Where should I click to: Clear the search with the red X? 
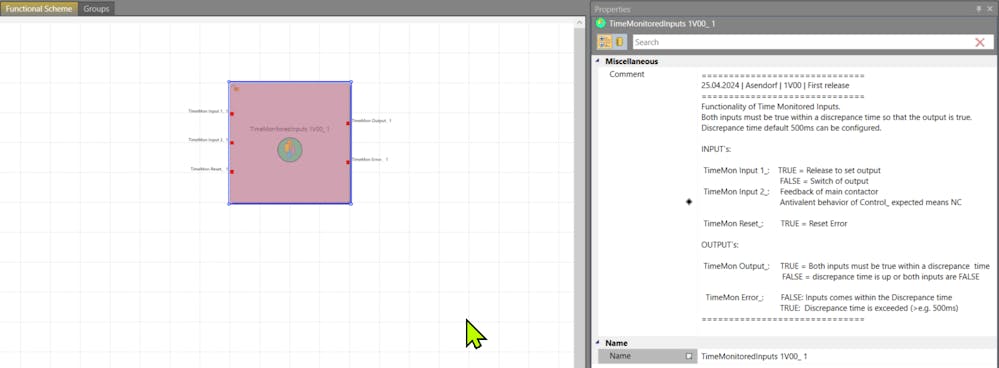point(980,42)
